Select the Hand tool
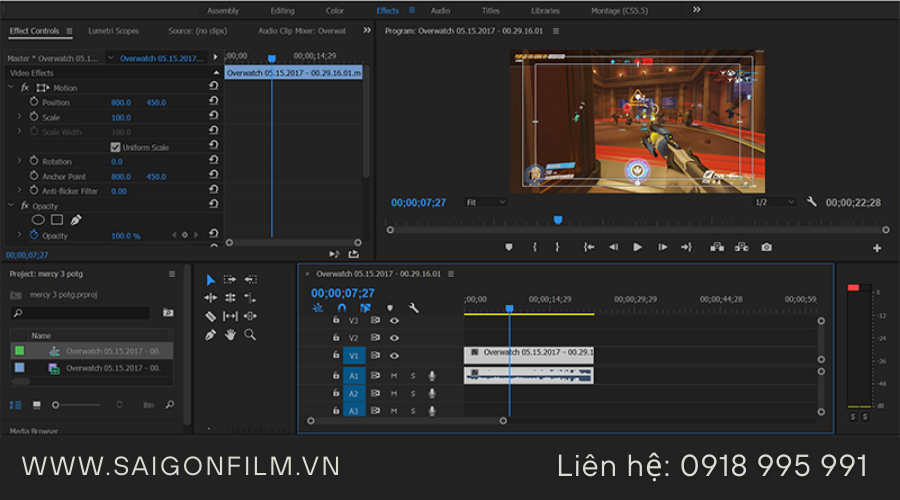Viewport: 900px width, 500px height. coord(230,335)
